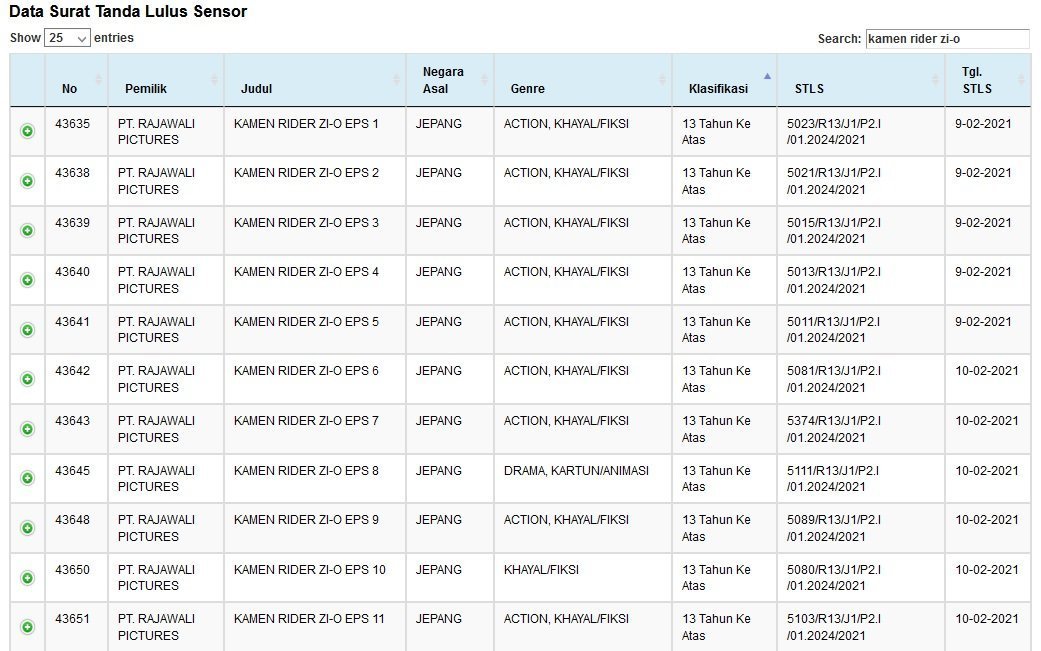
Task: Expand the green plus for entry 43638
Action: click(x=27, y=181)
